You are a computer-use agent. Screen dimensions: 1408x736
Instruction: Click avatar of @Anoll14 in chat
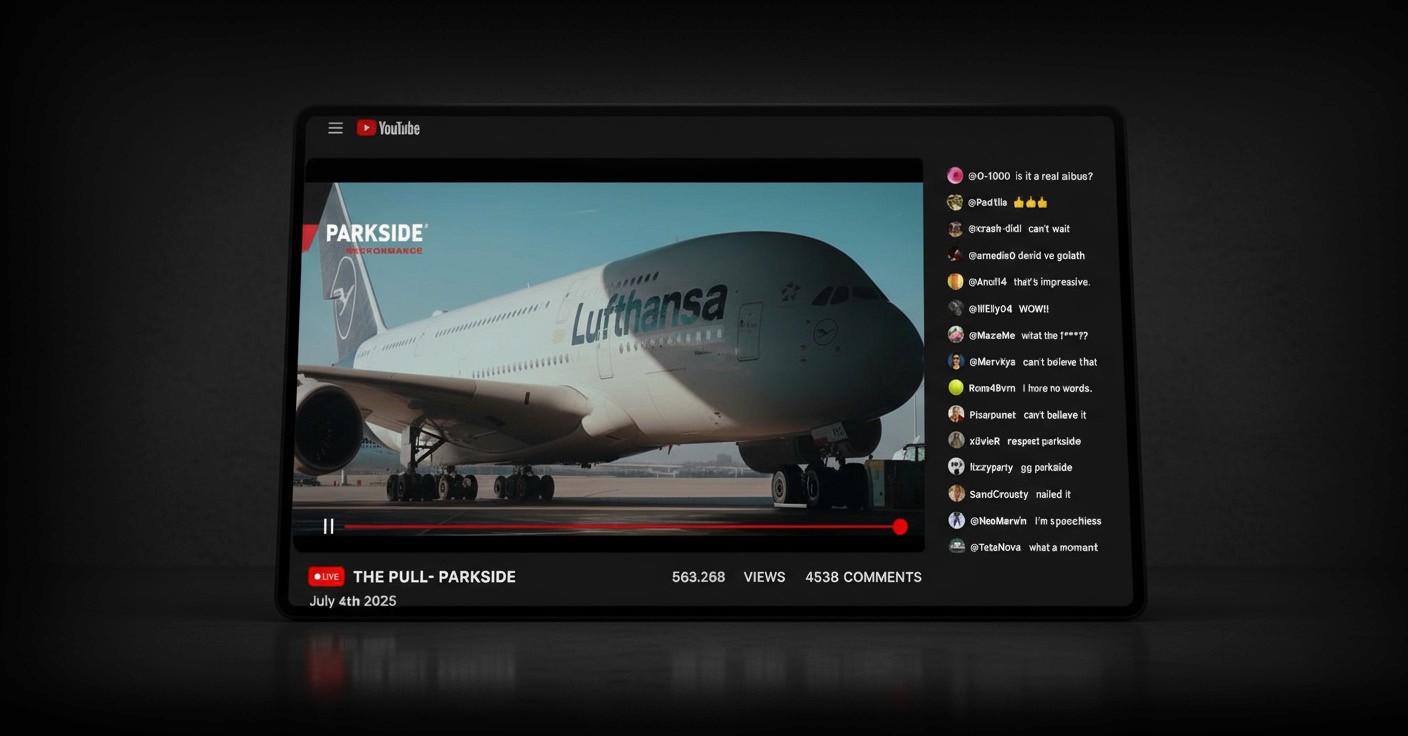click(x=955, y=282)
